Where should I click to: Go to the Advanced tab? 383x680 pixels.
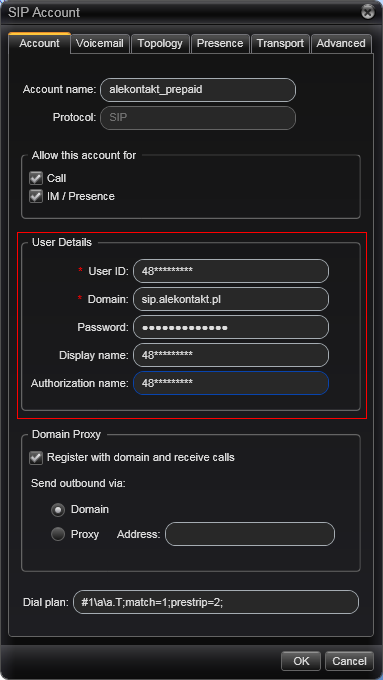click(x=341, y=43)
